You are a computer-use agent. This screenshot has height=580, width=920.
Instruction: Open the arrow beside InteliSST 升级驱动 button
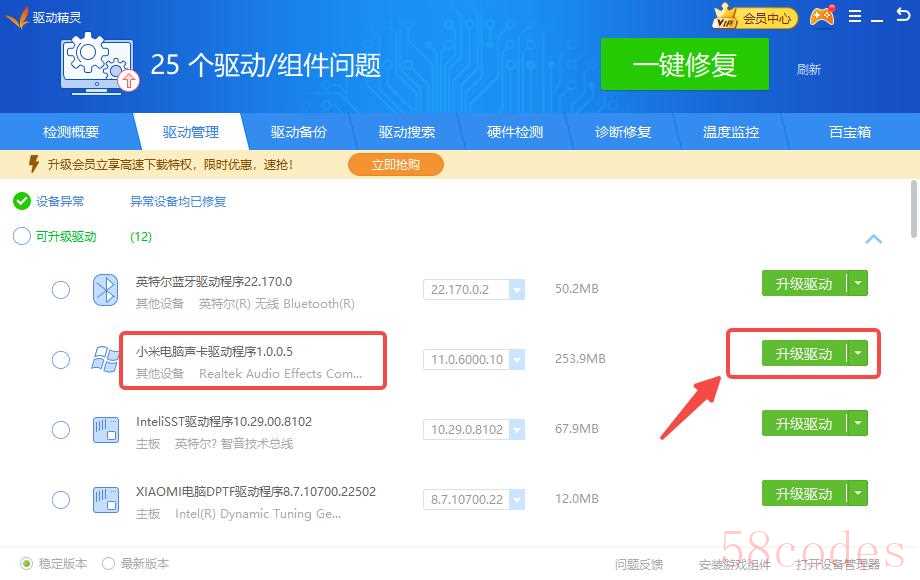pos(858,423)
